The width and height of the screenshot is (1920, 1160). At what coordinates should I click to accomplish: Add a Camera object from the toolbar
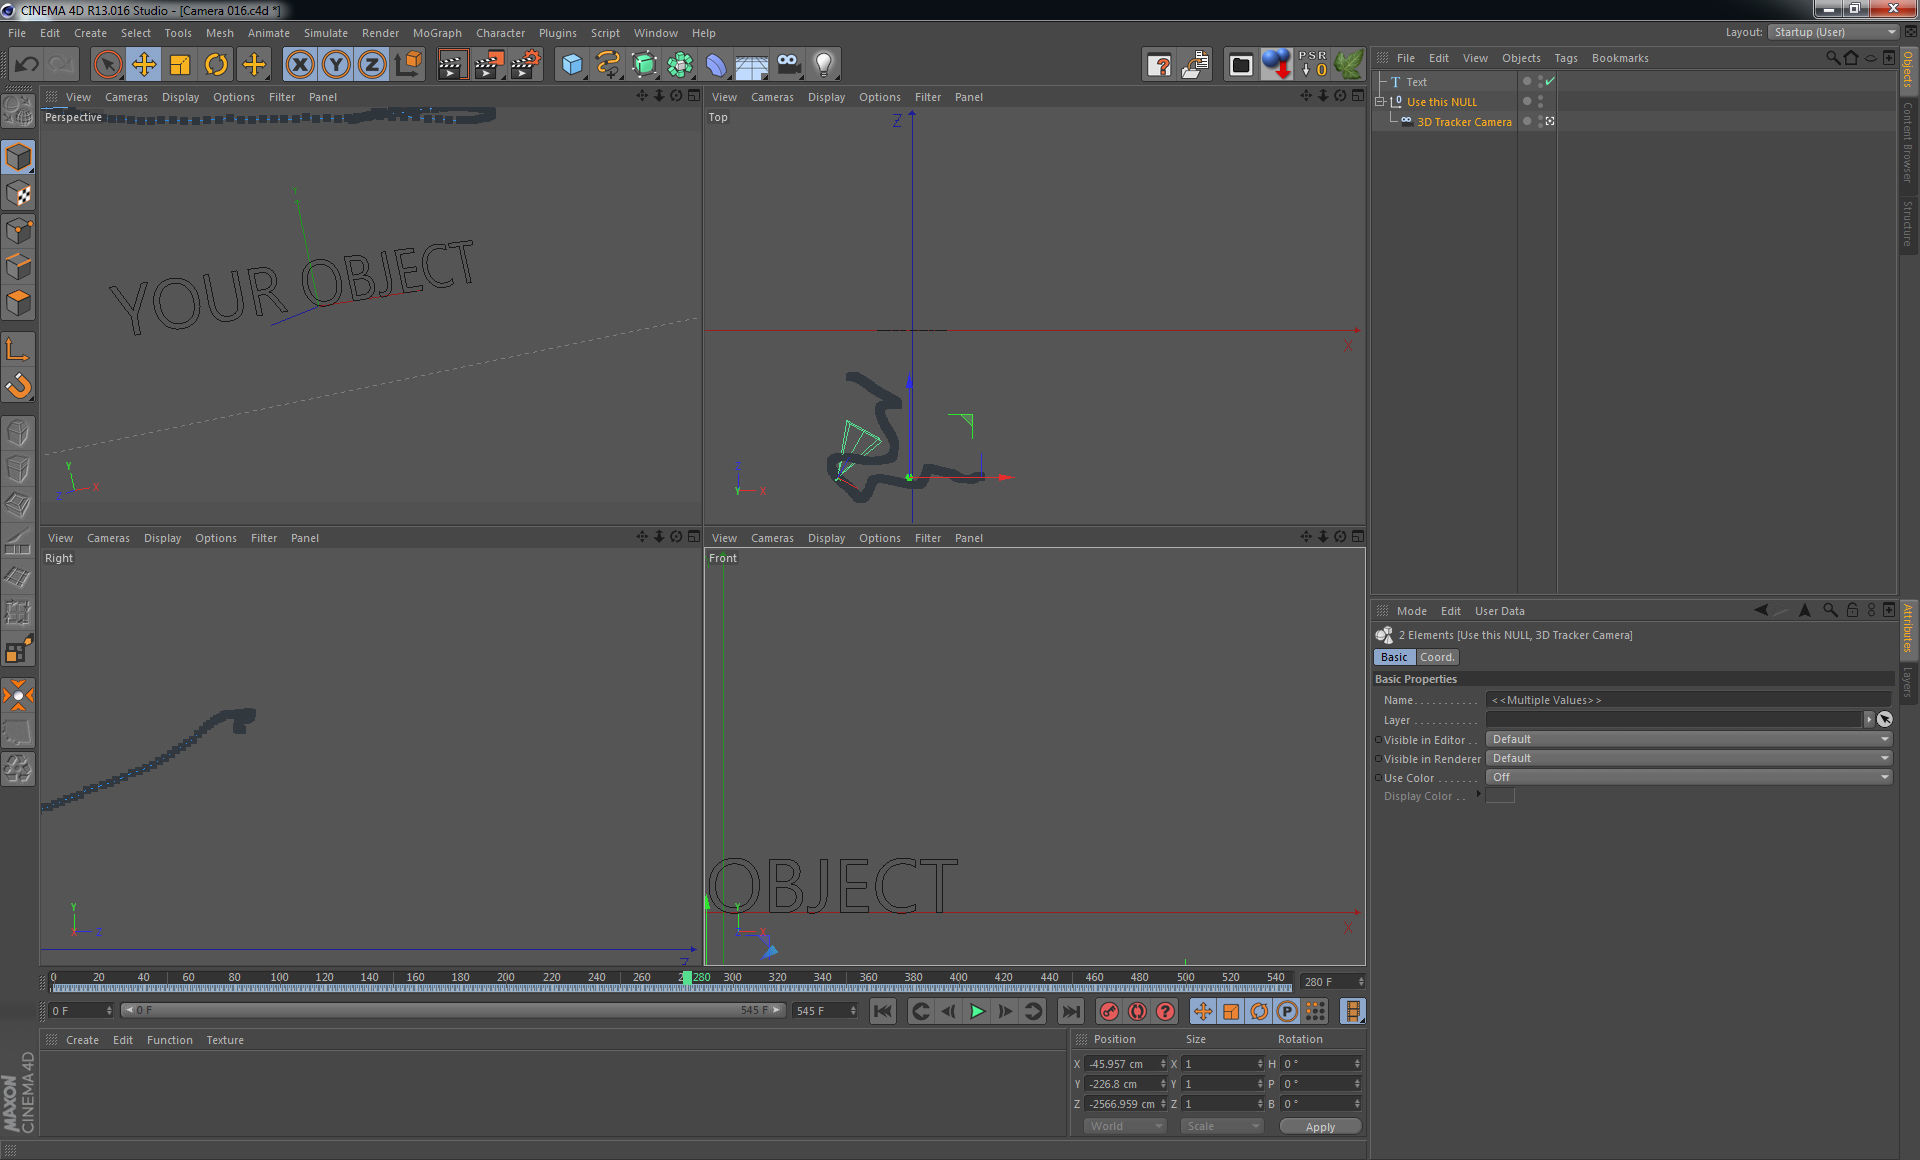click(788, 64)
